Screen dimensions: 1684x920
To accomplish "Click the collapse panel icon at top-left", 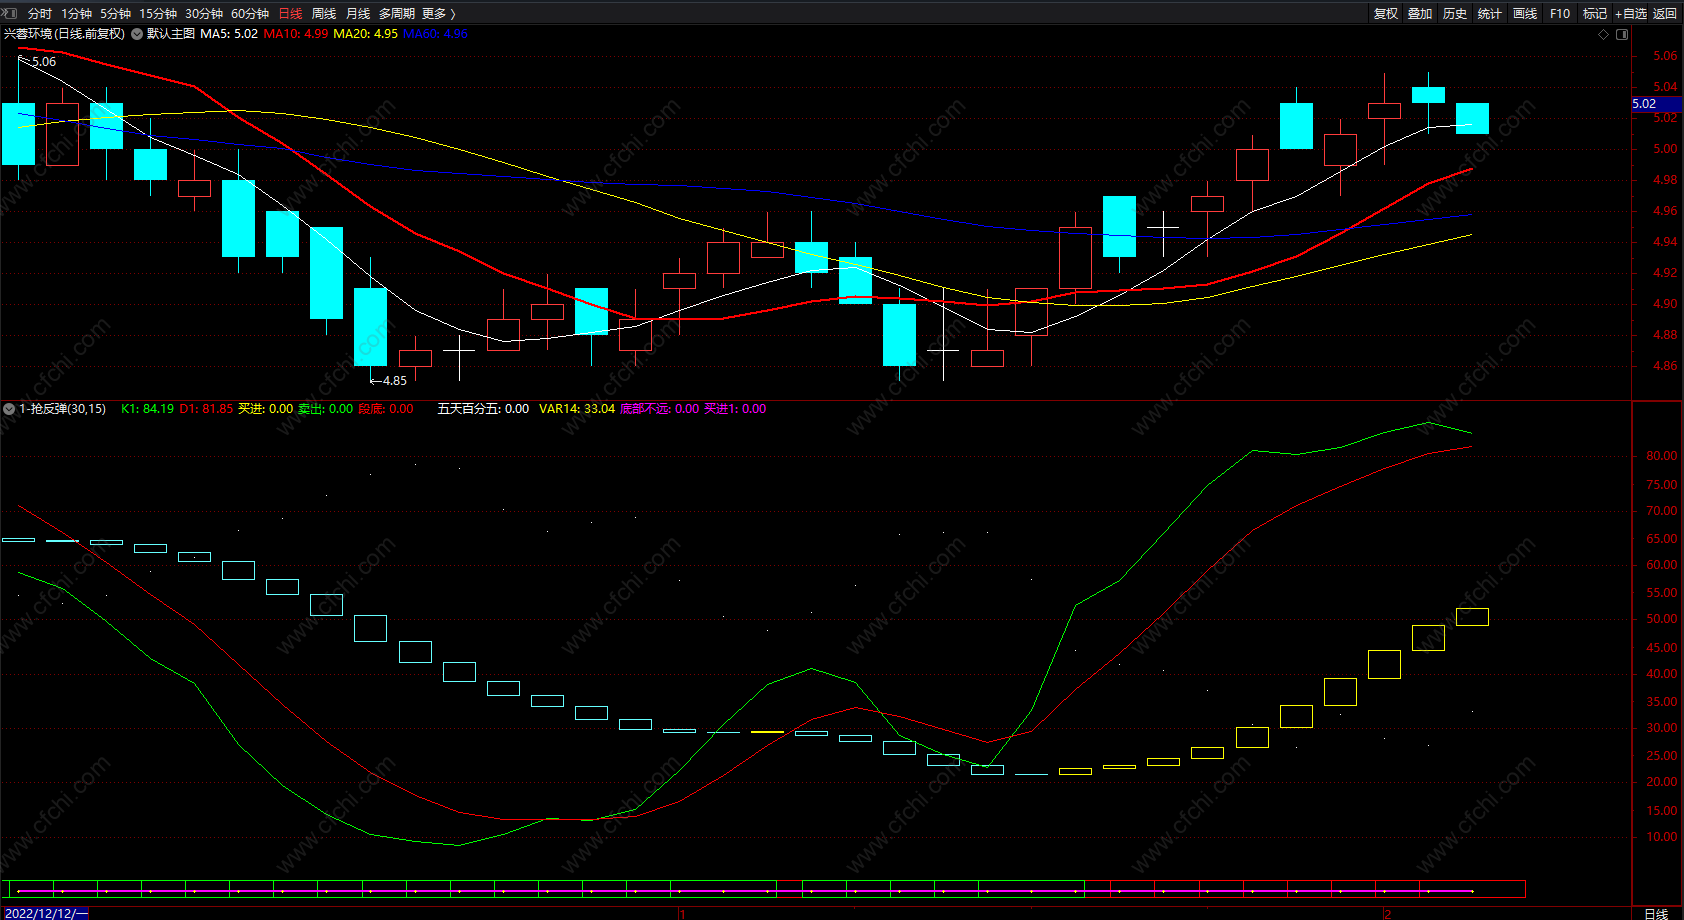I will [10, 13].
